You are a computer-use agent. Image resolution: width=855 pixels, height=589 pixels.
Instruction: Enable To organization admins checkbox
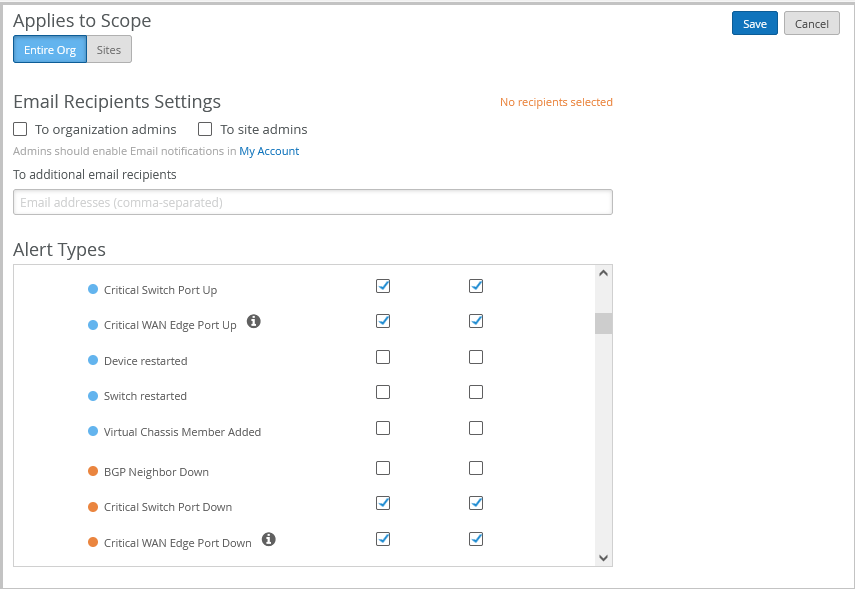click(x=20, y=129)
